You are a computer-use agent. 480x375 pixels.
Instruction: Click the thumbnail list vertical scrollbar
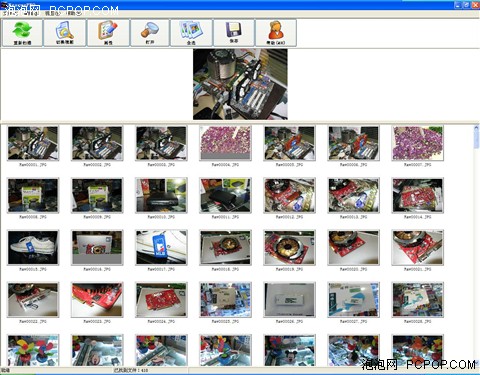tap(476, 246)
